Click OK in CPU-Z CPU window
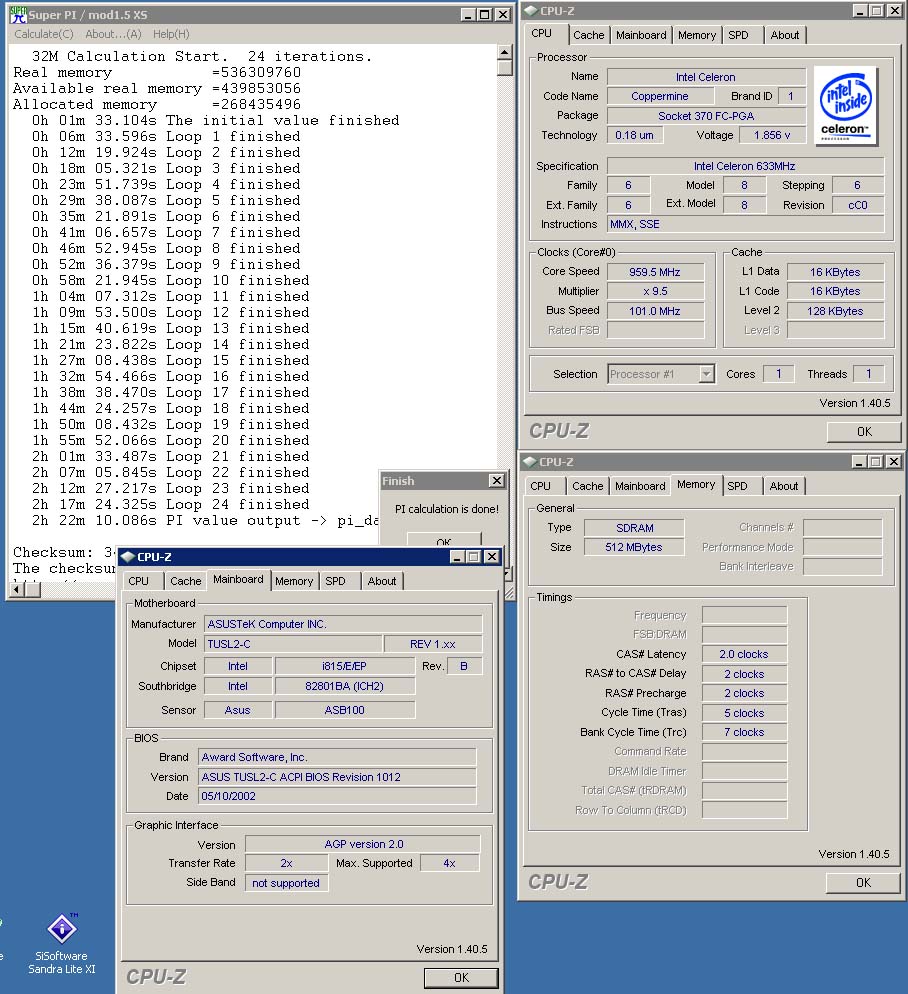908x994 pixels. click(x=864, y=432)
